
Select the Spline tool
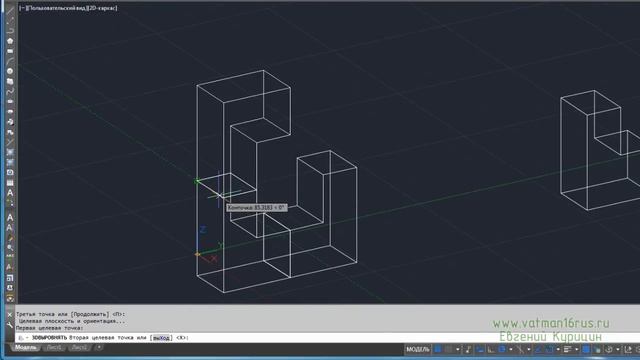pyautogui.click(x=10, y=91)
